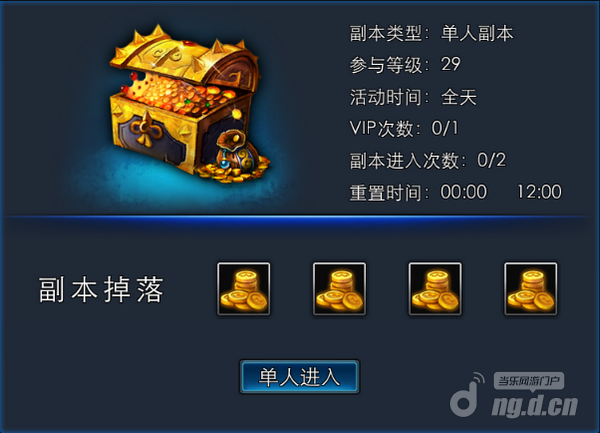600x433 pixels.
Task: Click the 副本进入次数 0/2 counter
Action: click(428, 160)
